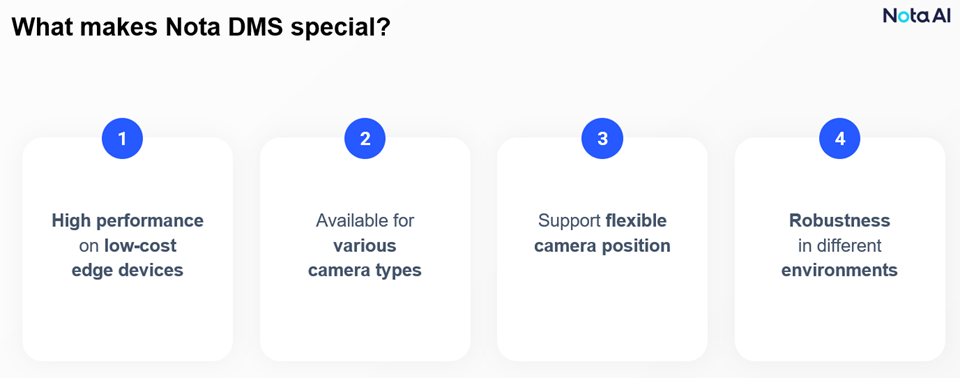Click the blue number 4 badge
Screen dimensions: 960x378
coord(840,138)
